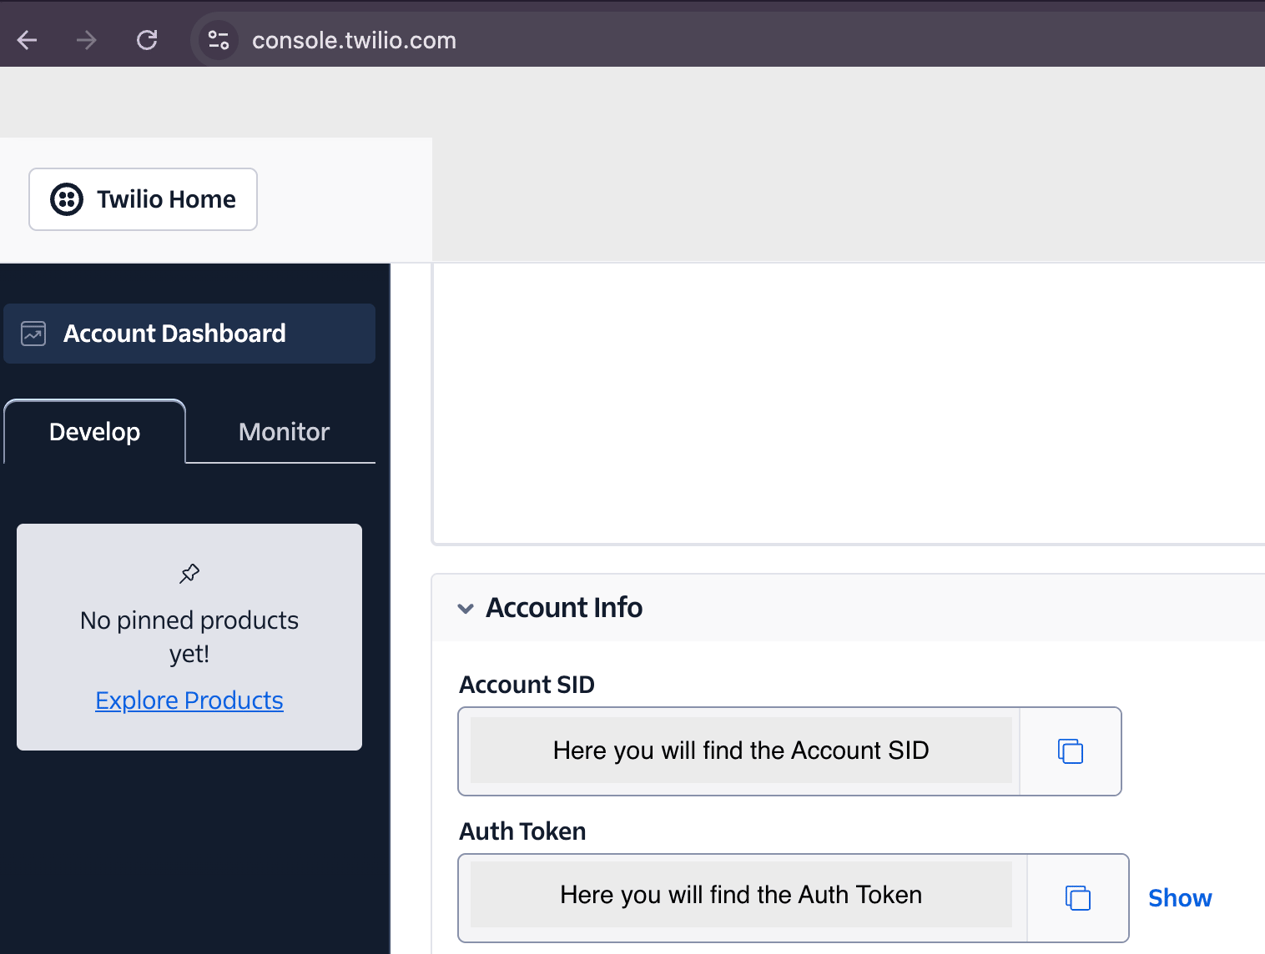Go back with the browser back arrow
This screenshot has height=954, width=1265.
point(27,40)
